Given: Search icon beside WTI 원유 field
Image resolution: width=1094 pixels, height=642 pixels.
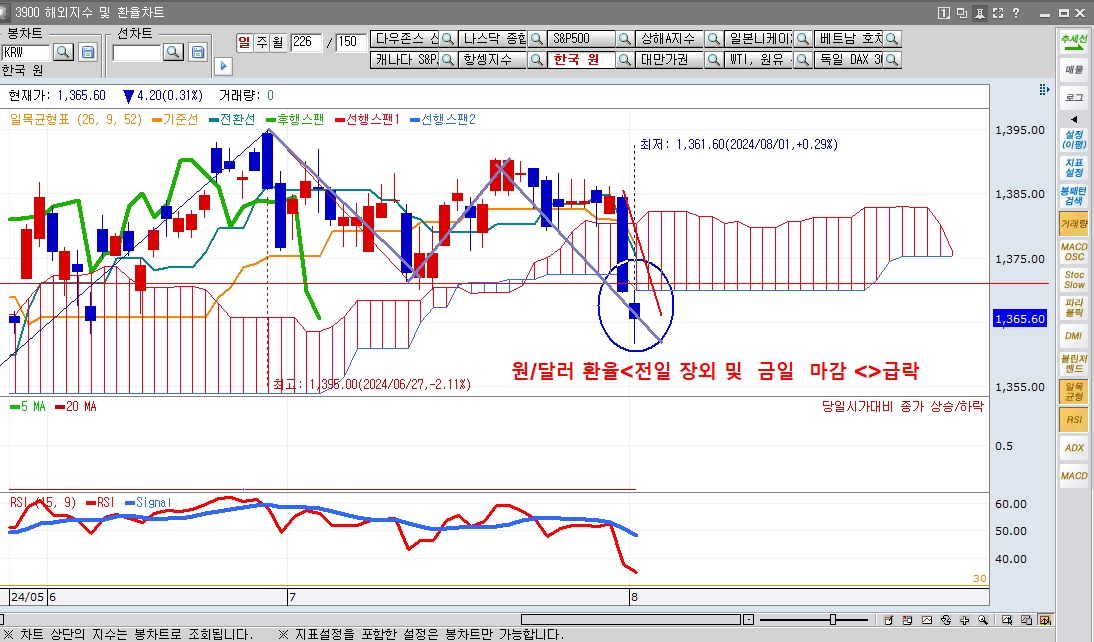Looking at the screenshot, I should (803, 60).
